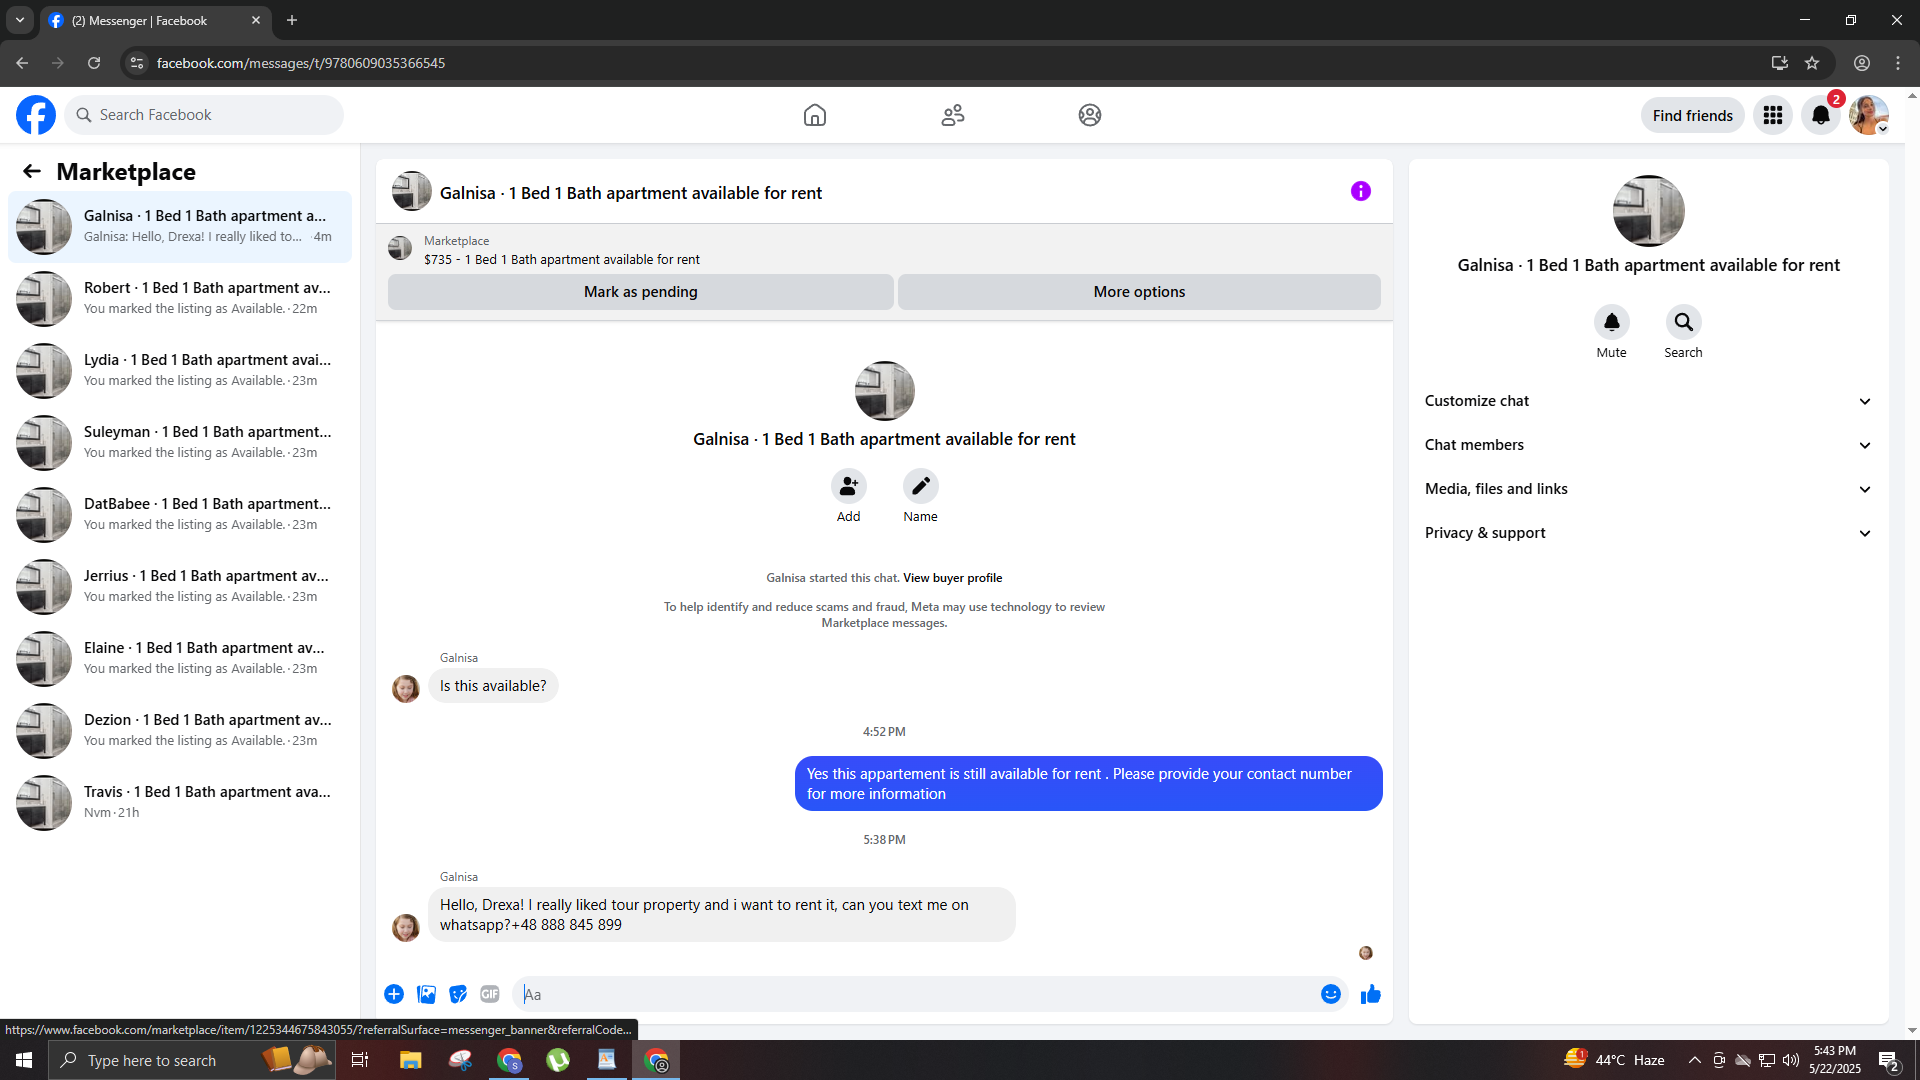Image resolution: width=1920 pixels, height=1080 pixels.
Task: Open Task View on taskbar
Action: coord(360,1060)
